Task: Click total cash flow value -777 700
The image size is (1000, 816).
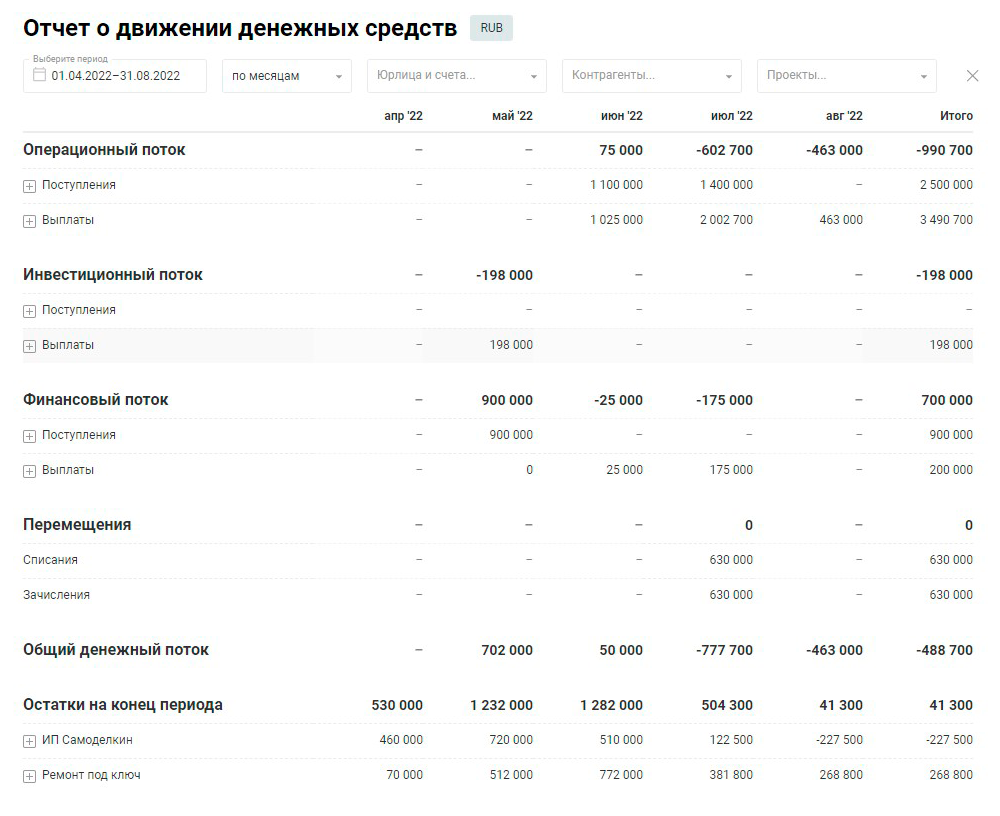Action: click(724, 651)
